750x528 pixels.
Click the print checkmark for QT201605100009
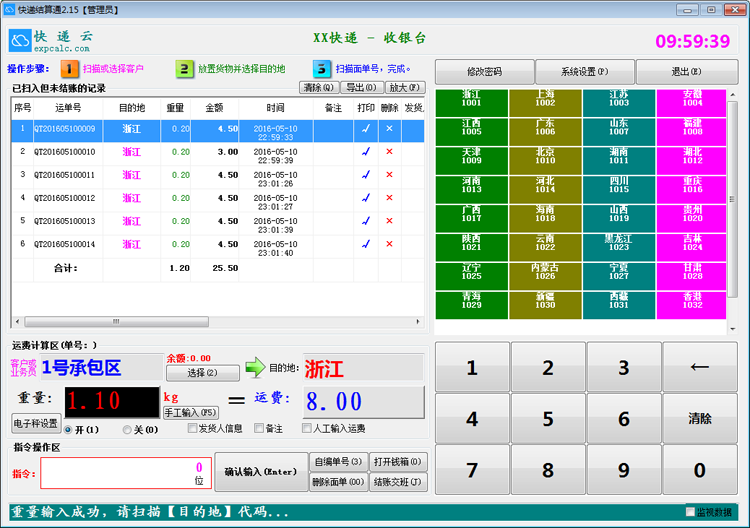366,129
